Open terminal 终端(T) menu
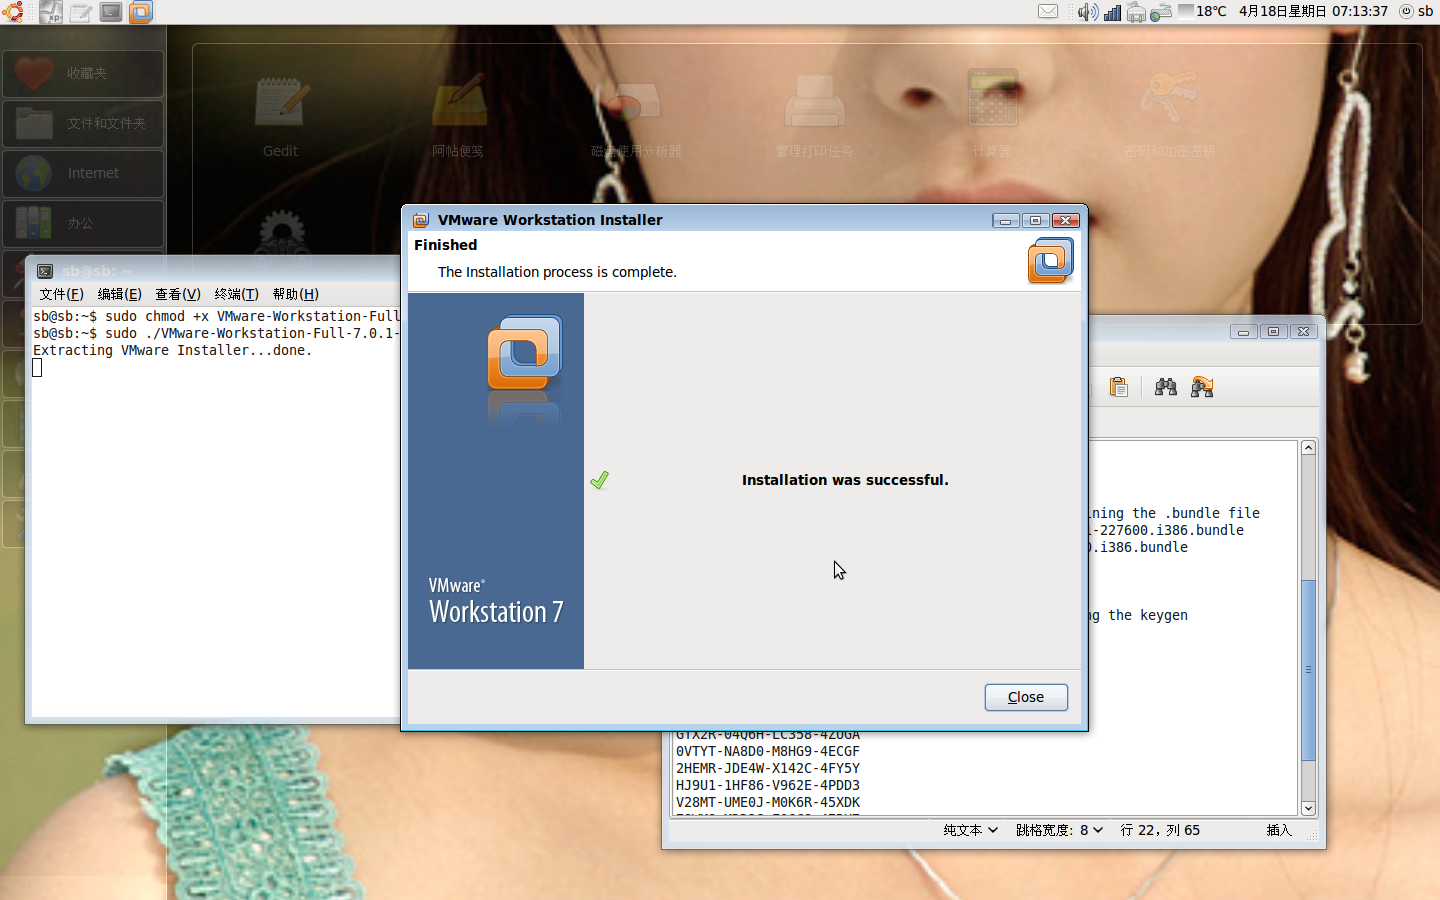 236,294
